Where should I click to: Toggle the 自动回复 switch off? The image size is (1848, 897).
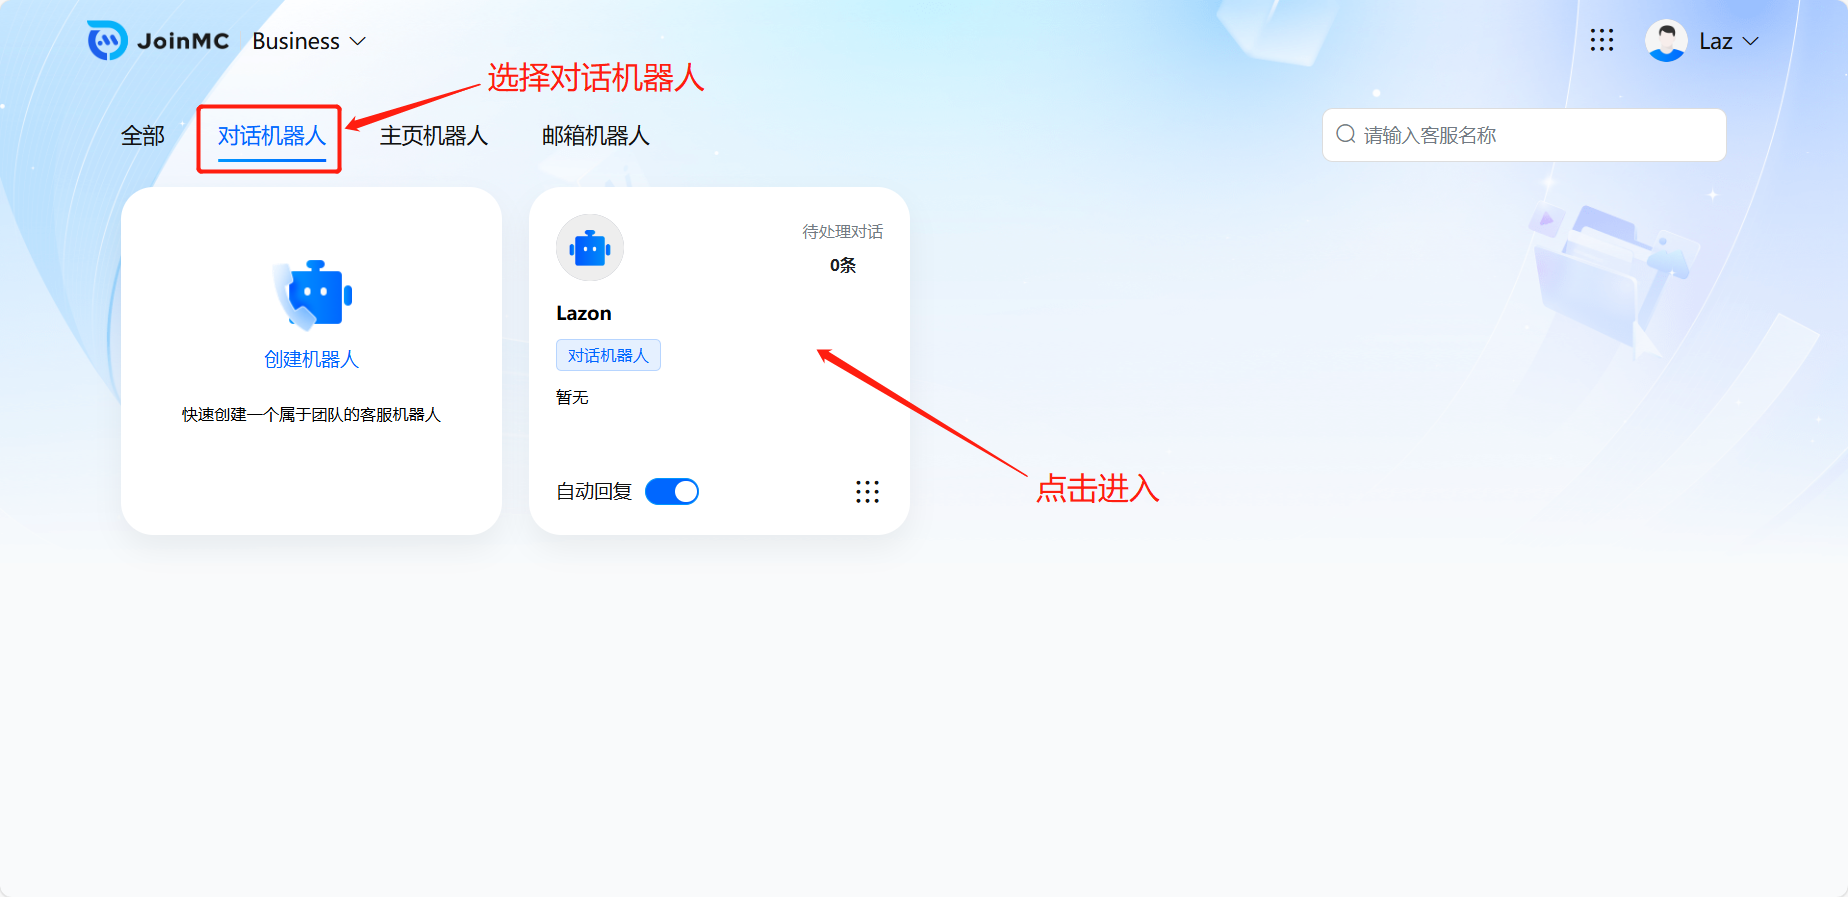(672, 492)
